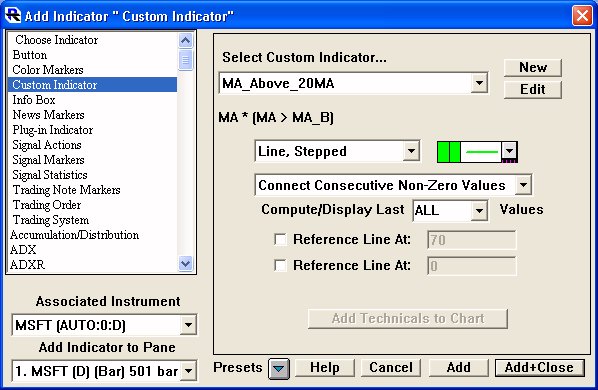Click reference line field showing 0
The image size is (598, 390).
pos(472,266)
